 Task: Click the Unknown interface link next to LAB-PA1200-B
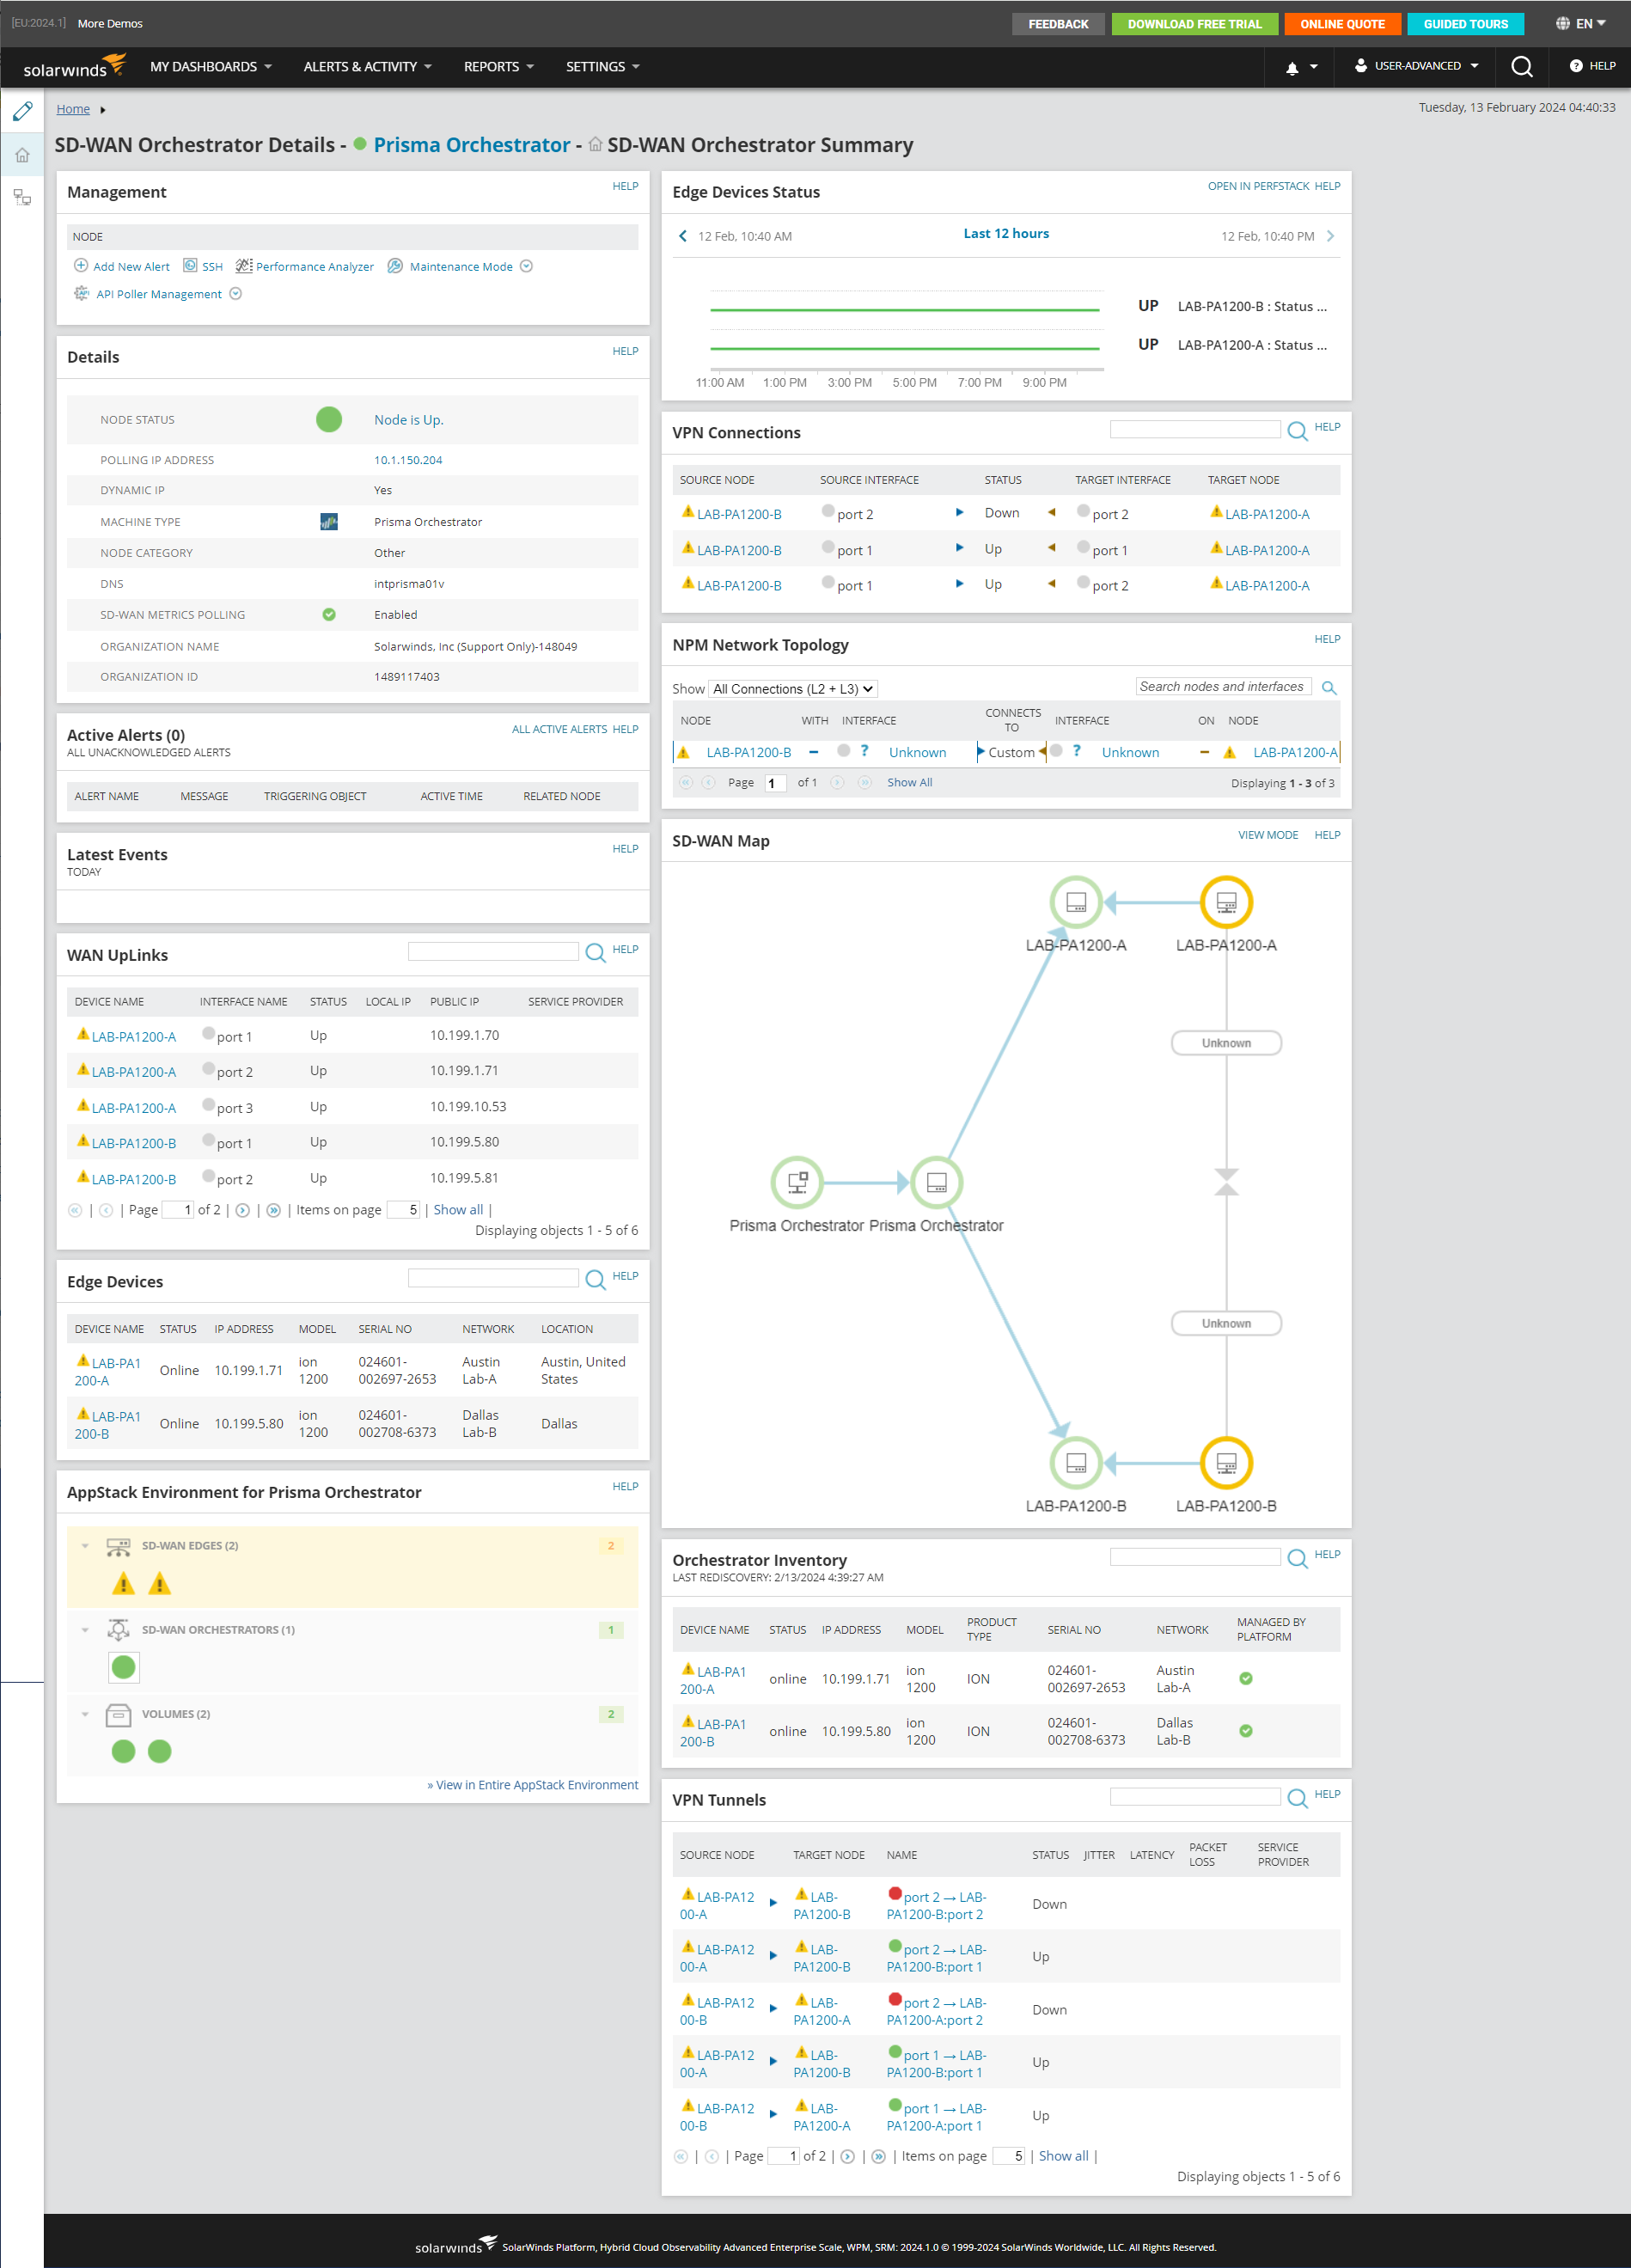tap(917, 752)
